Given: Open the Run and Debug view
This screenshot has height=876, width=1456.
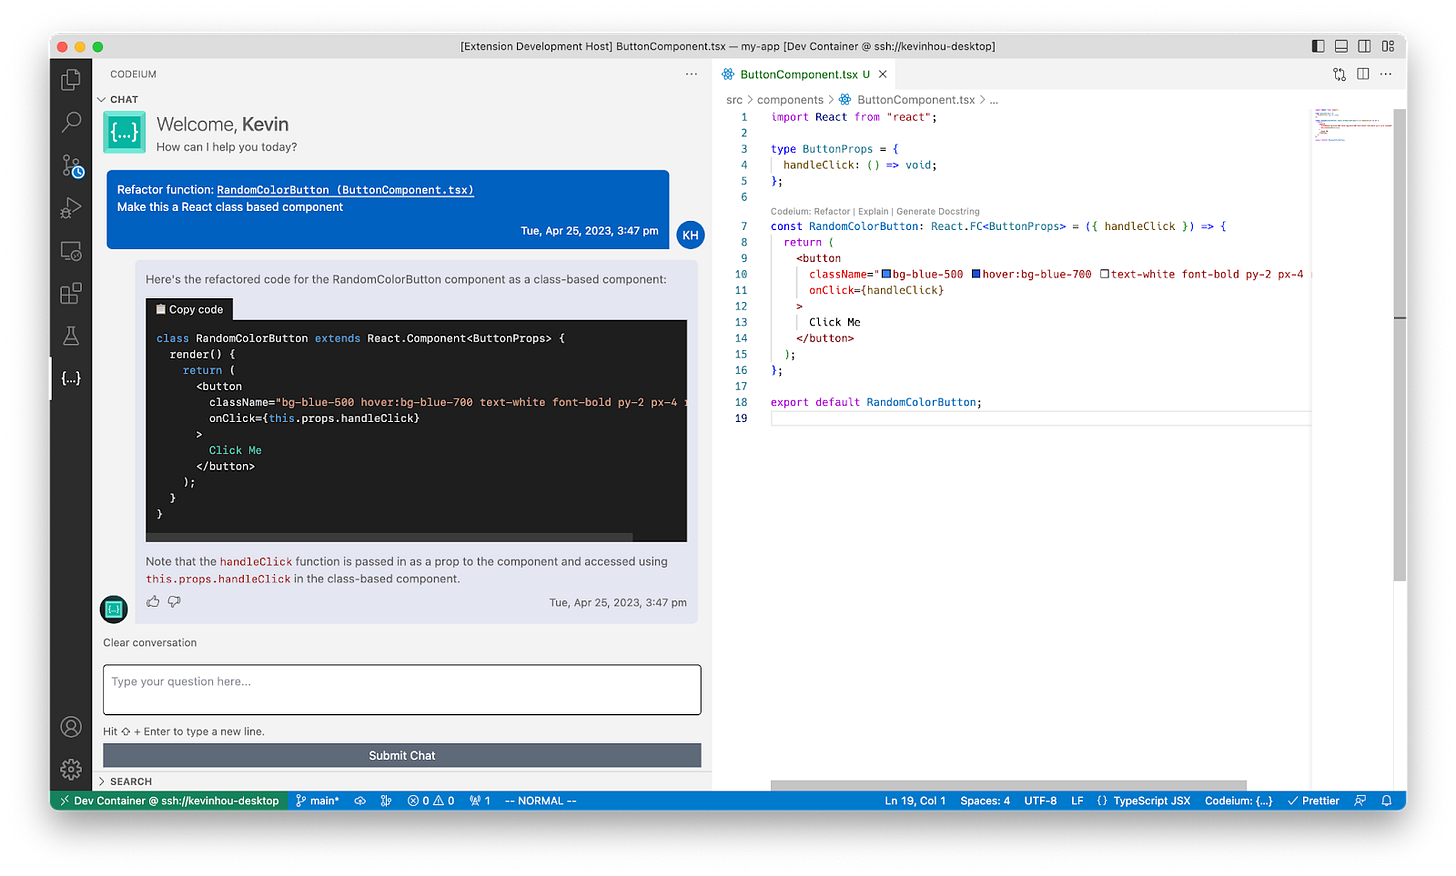Looking at the screenshot, I should (x=71, y=208).
